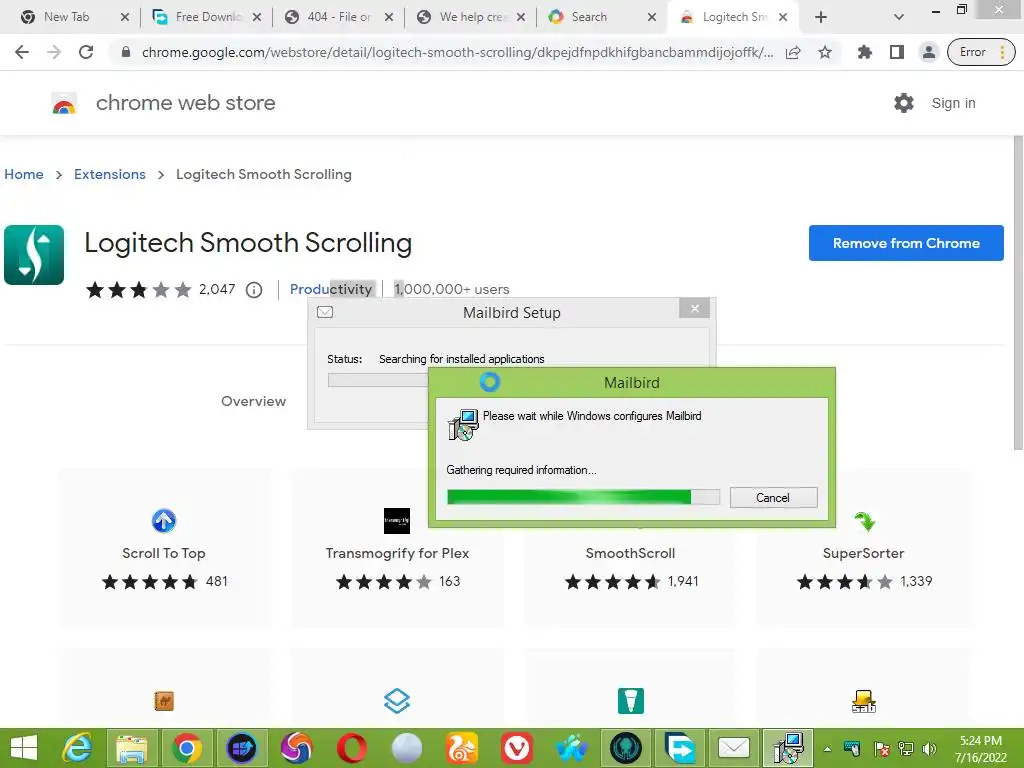The height and width of the screenshot is (768, 1024).
Task: Open the Overview section tab
Action: (253, 401)
